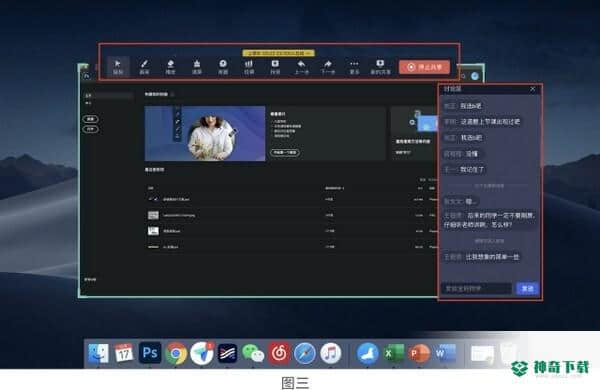Close the discussion chat panel

533,89
